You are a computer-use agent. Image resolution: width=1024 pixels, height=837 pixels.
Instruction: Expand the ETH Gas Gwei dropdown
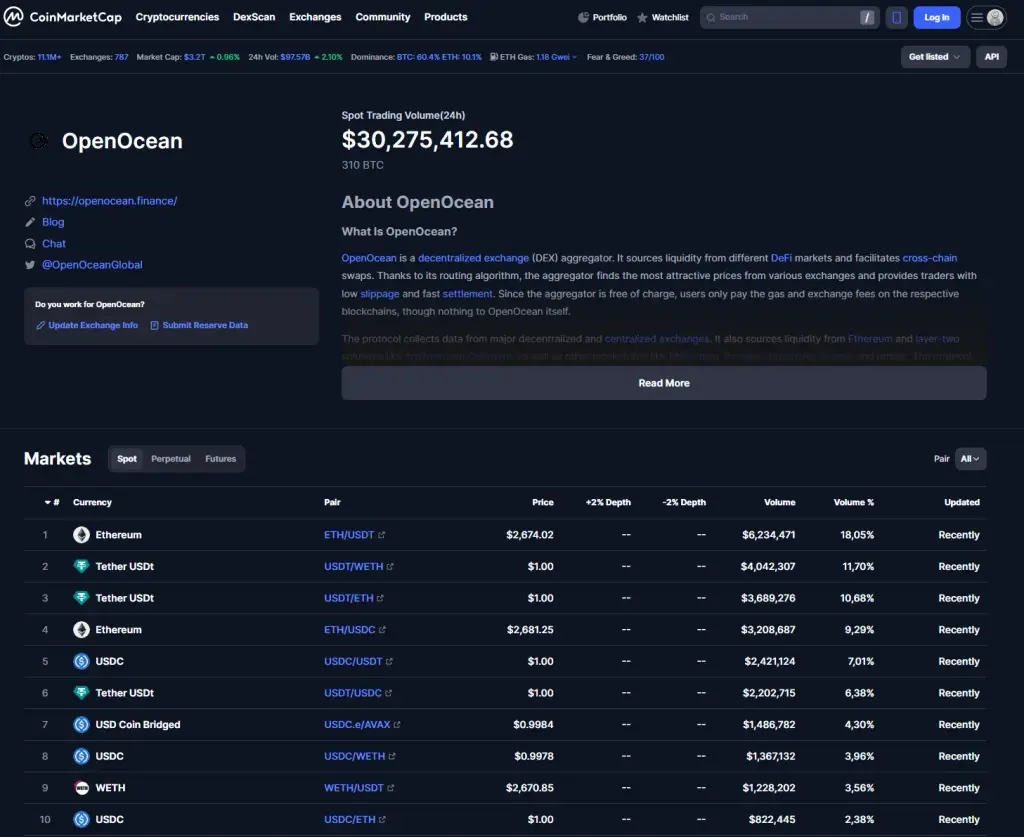(x=556, y=57)
